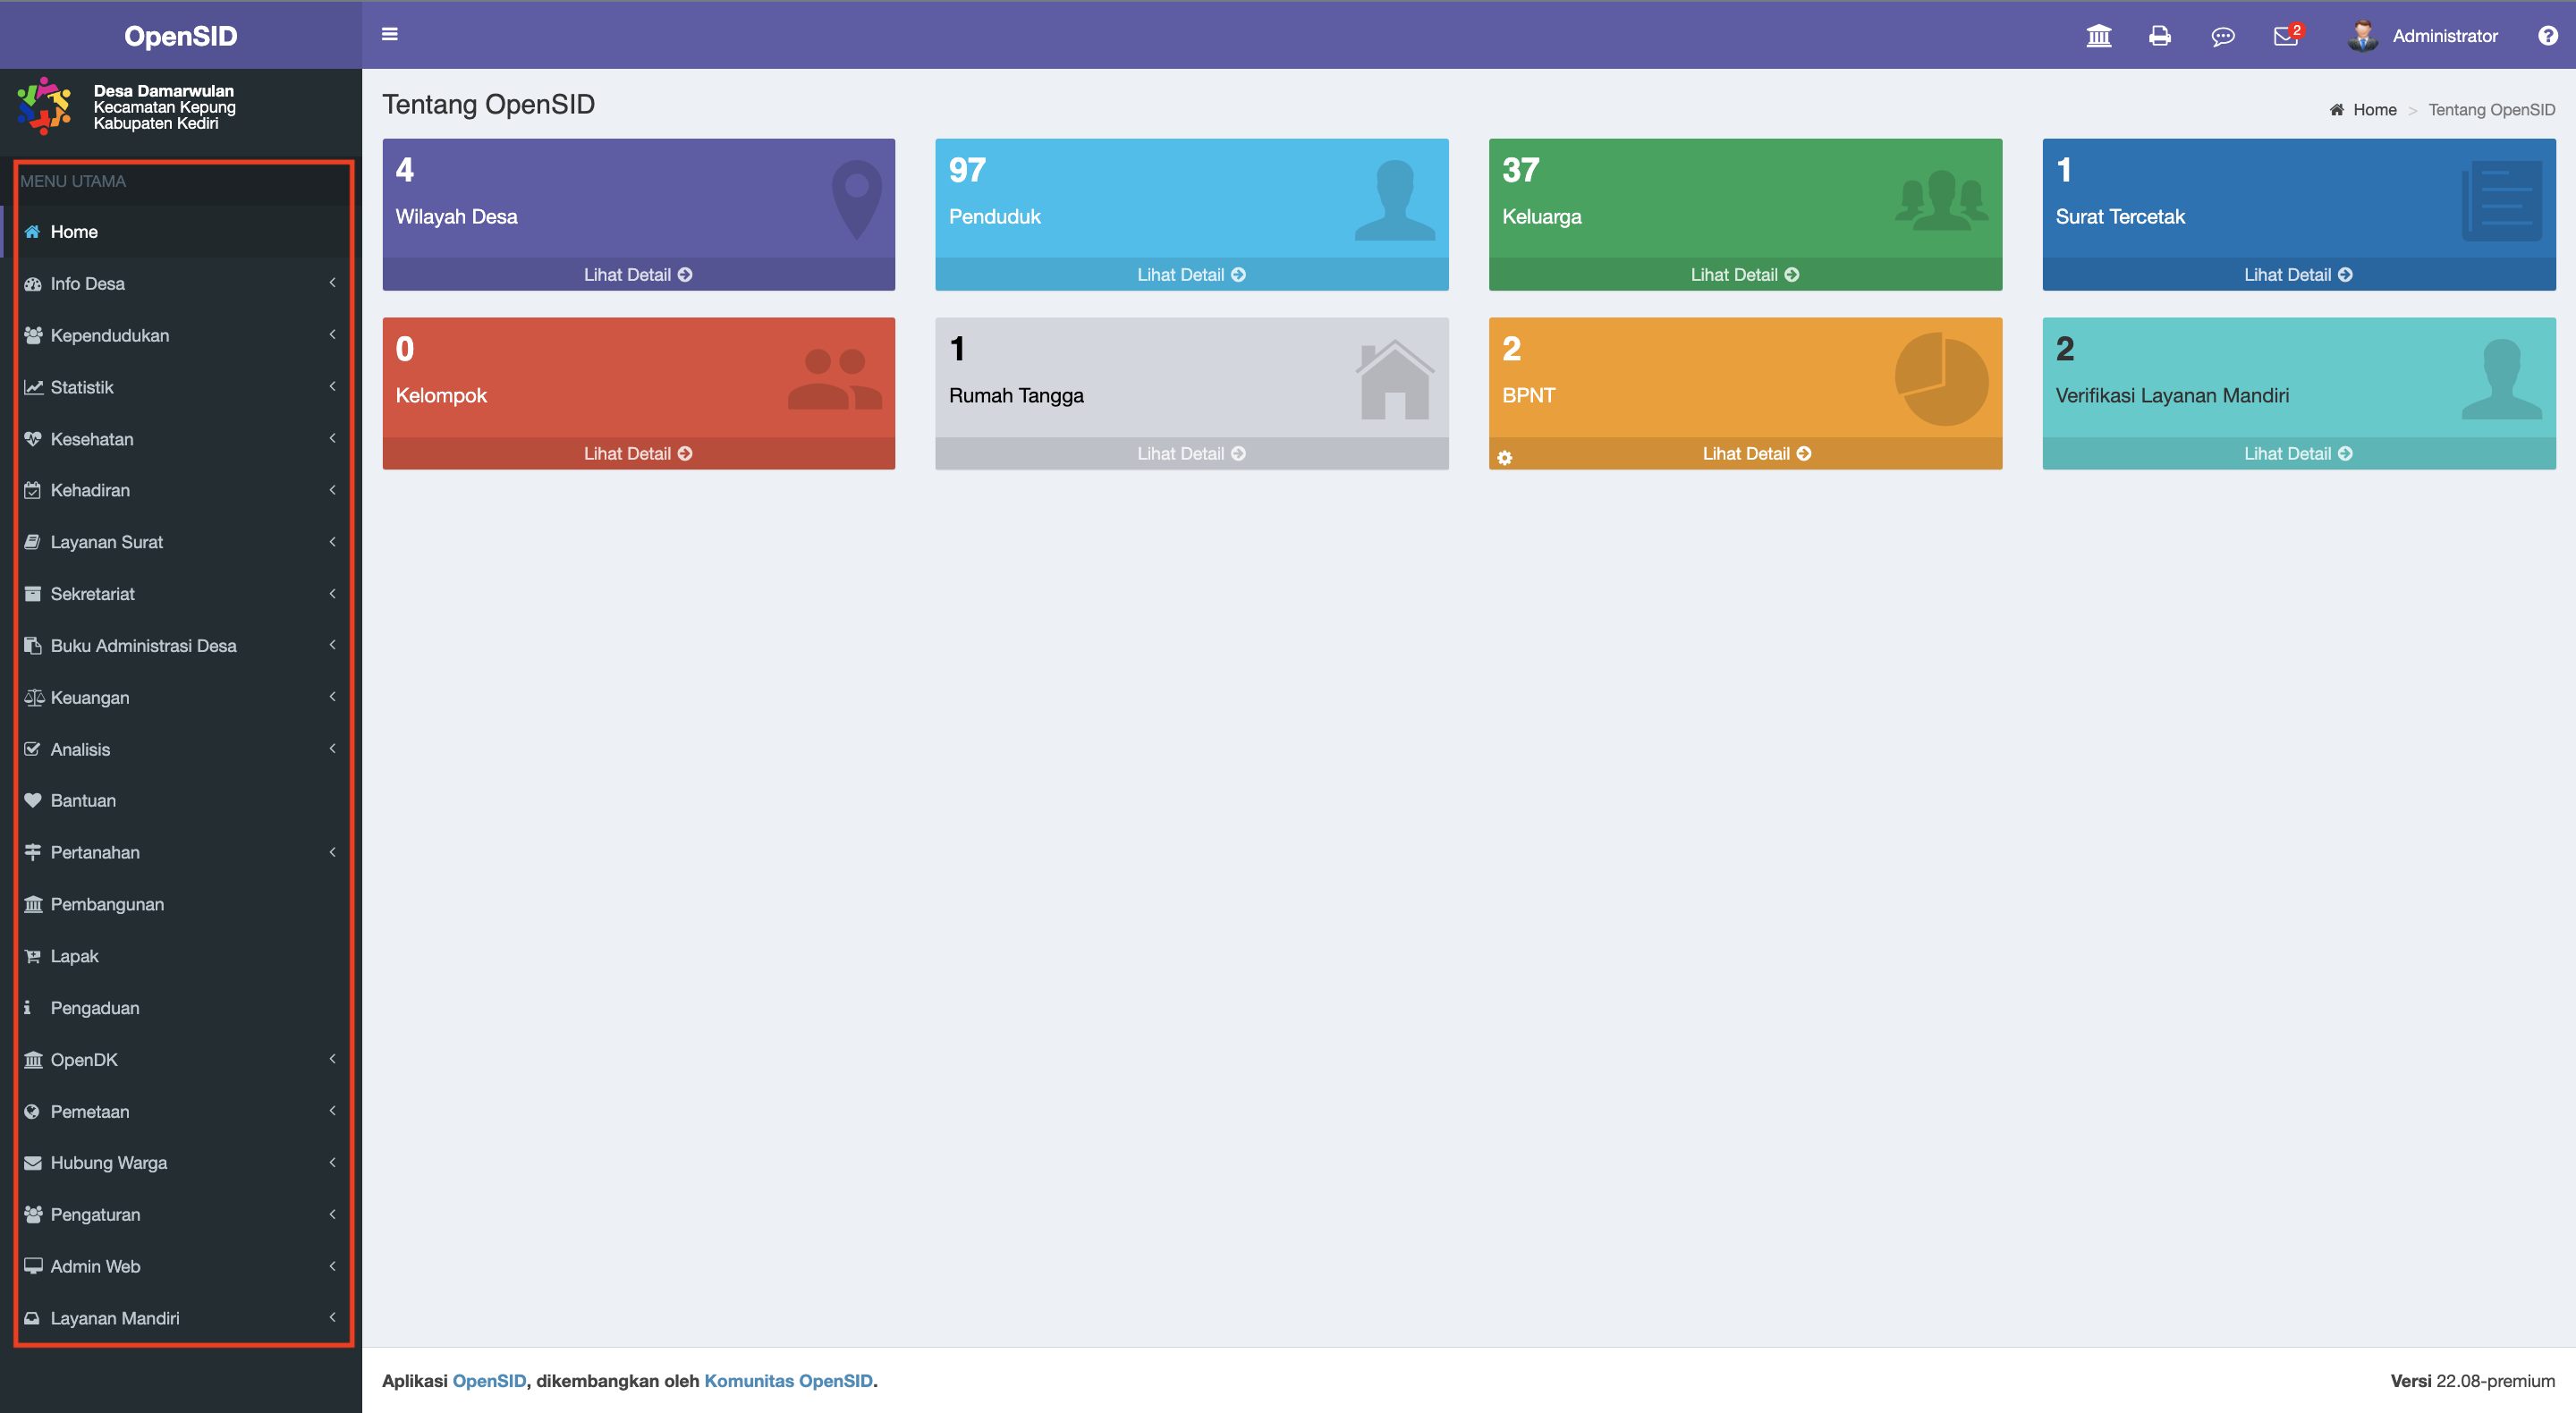The width and height of the screenshot is (2576, 1413).
Task: Click the Home breadcrumb link
Action: (2374, 110)
